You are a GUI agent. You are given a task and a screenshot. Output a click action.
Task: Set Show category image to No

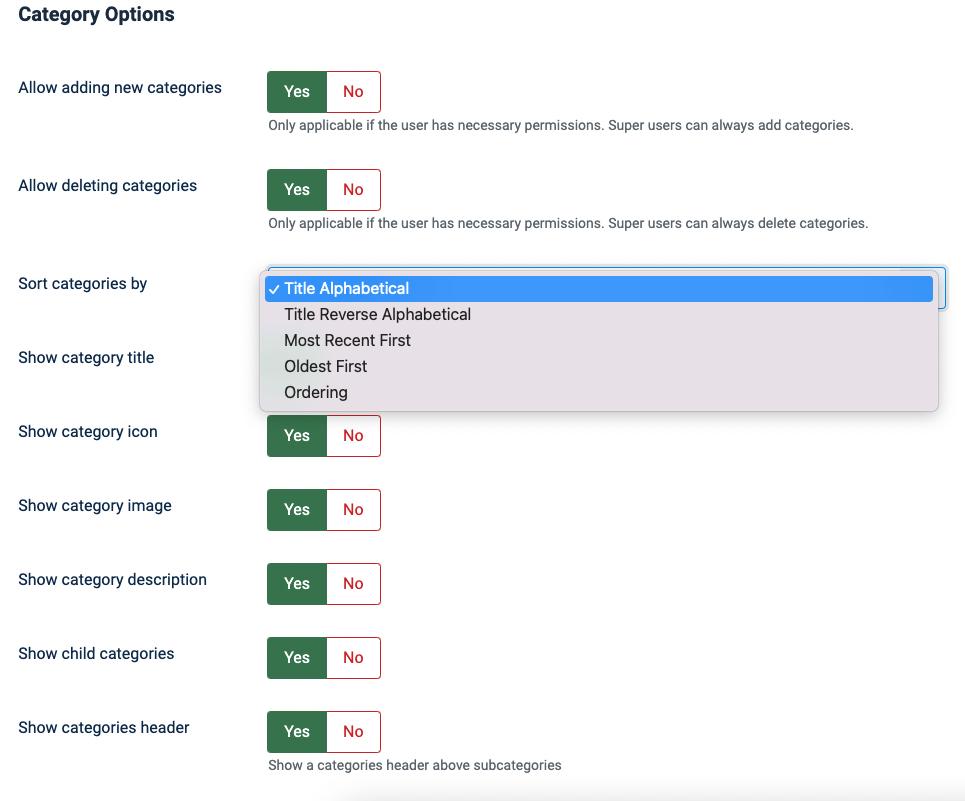click(353, 509)
